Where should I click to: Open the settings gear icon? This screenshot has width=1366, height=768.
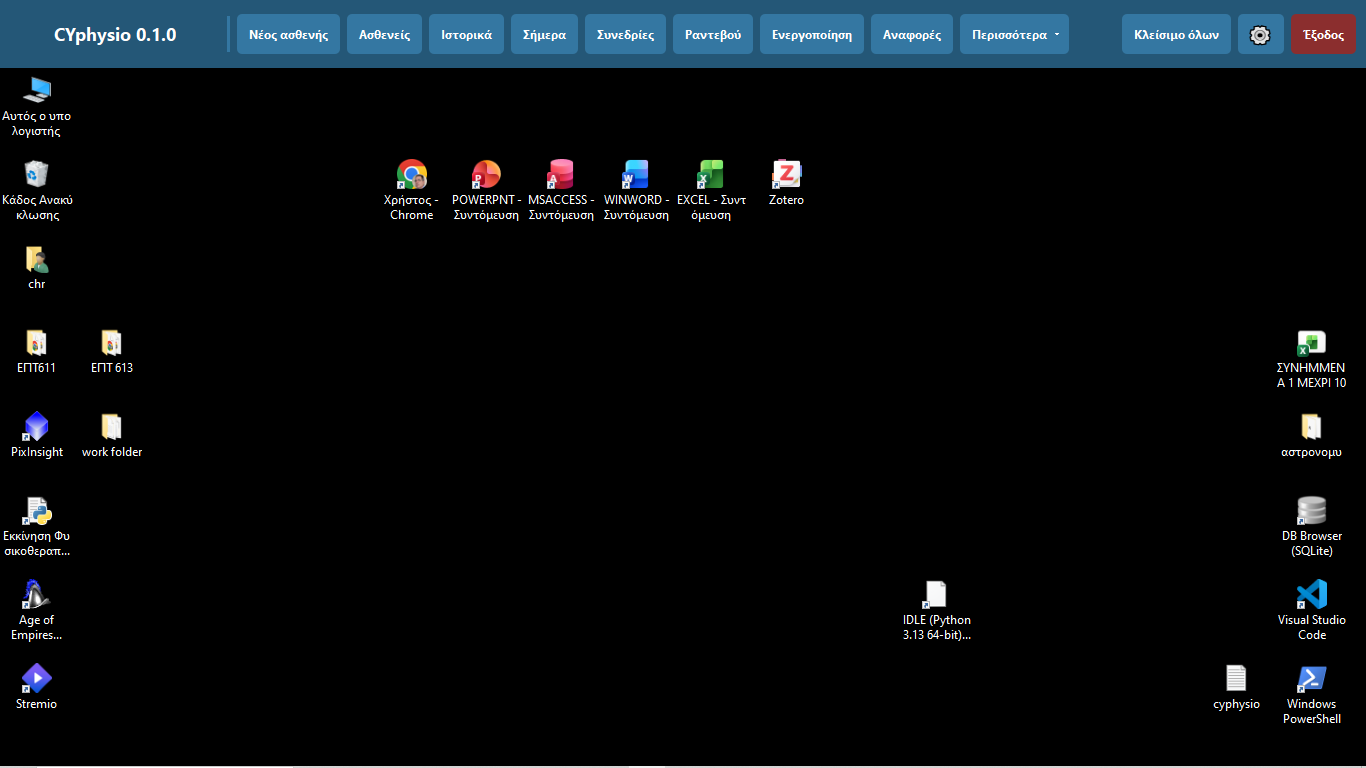pyautogui.click(x=1260, y=34)
